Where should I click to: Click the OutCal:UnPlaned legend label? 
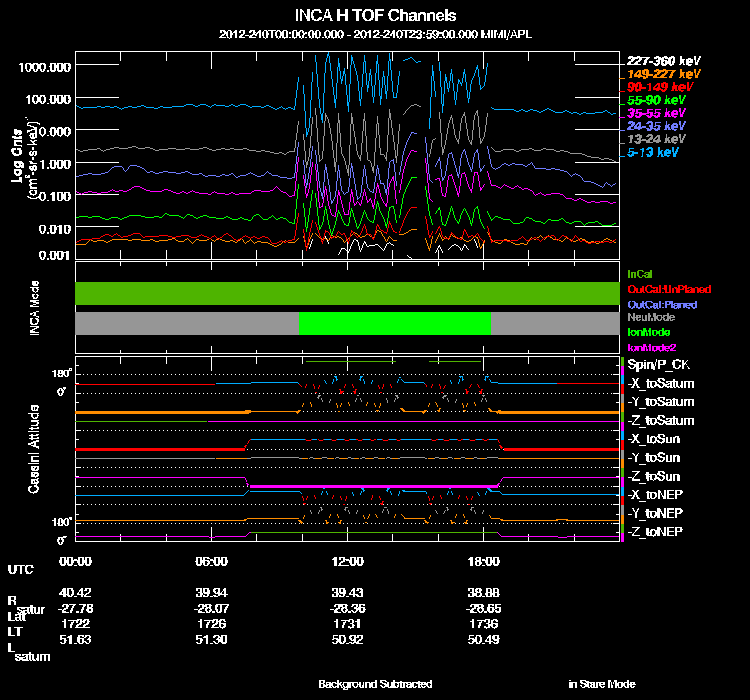click(669, 289)
